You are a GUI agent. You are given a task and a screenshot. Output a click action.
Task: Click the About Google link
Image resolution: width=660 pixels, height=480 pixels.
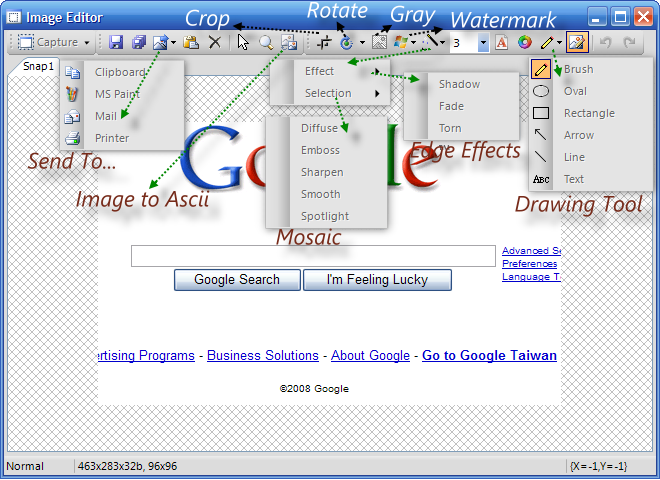point(370,355)
